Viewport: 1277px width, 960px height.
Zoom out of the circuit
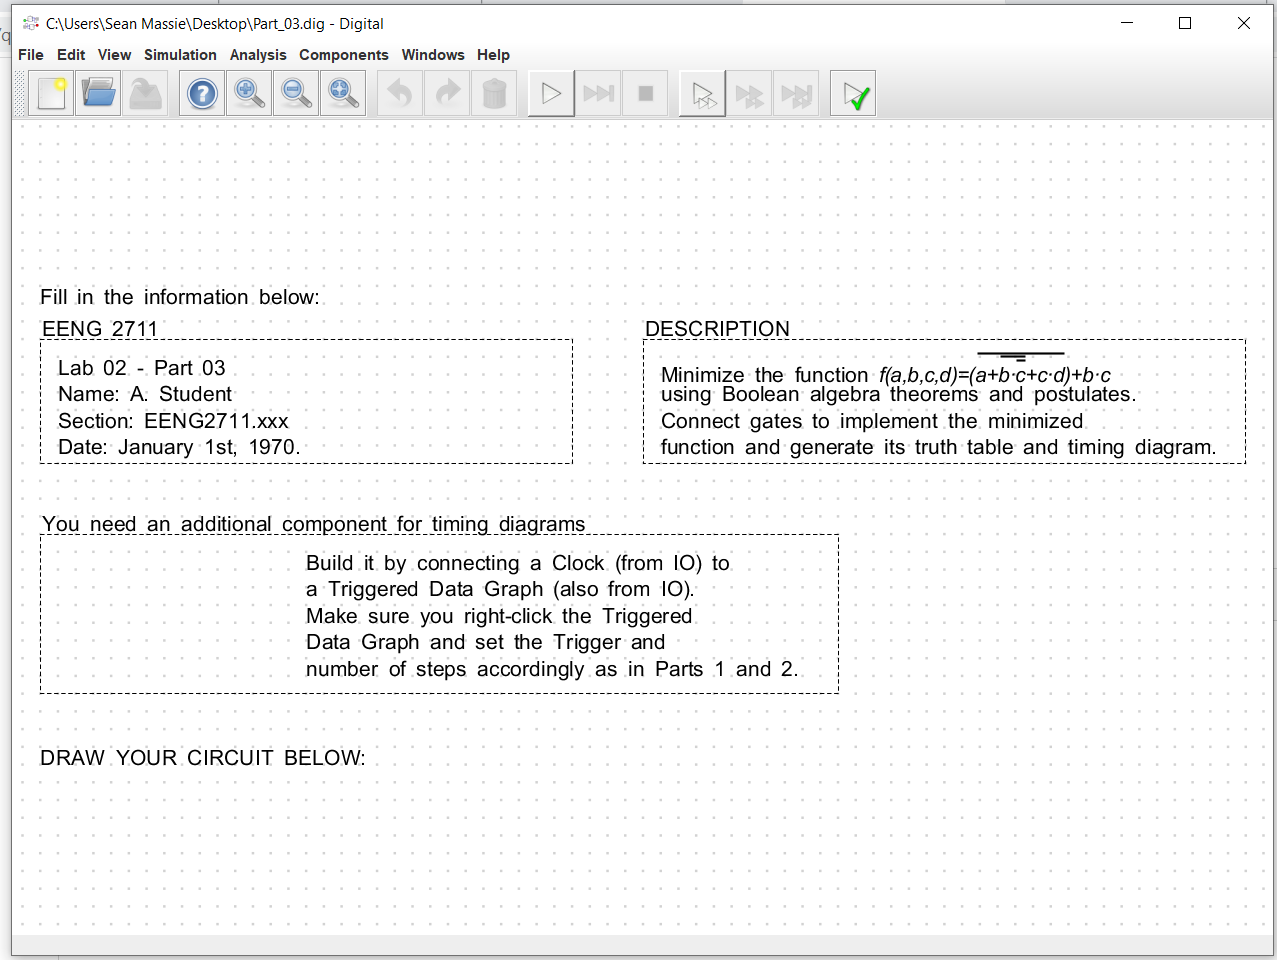(295, 93)
